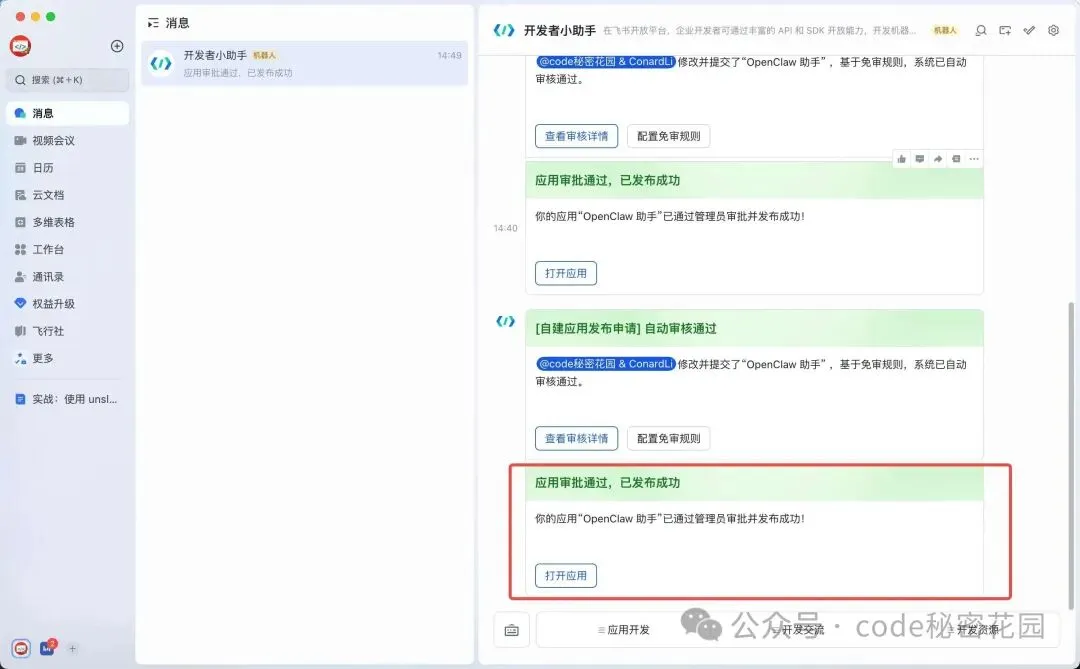The height and width of the screenshot is (669, 1080).
Task: Click 配置免审规则 in the lower card
Action: [x=668, y=439]
